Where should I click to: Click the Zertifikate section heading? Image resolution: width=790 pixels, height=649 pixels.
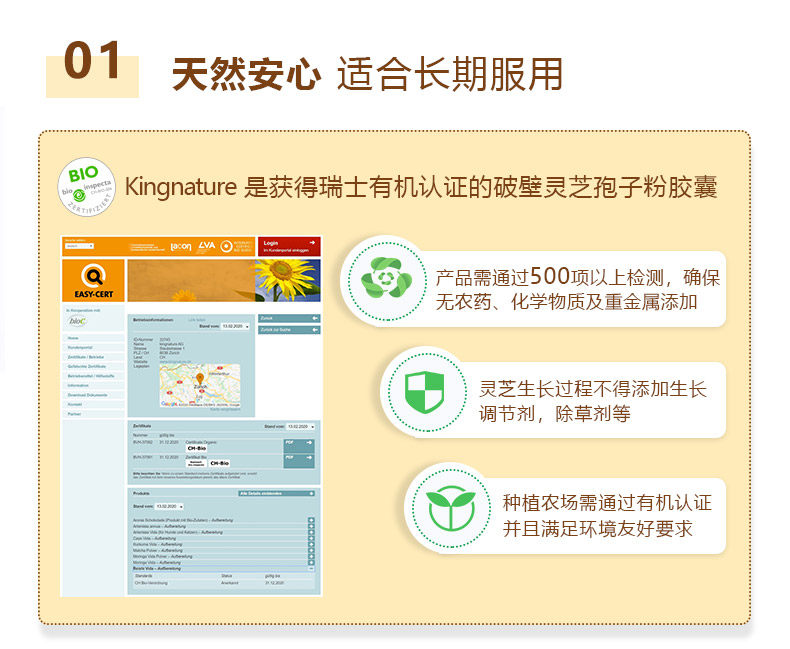[142, 426]
